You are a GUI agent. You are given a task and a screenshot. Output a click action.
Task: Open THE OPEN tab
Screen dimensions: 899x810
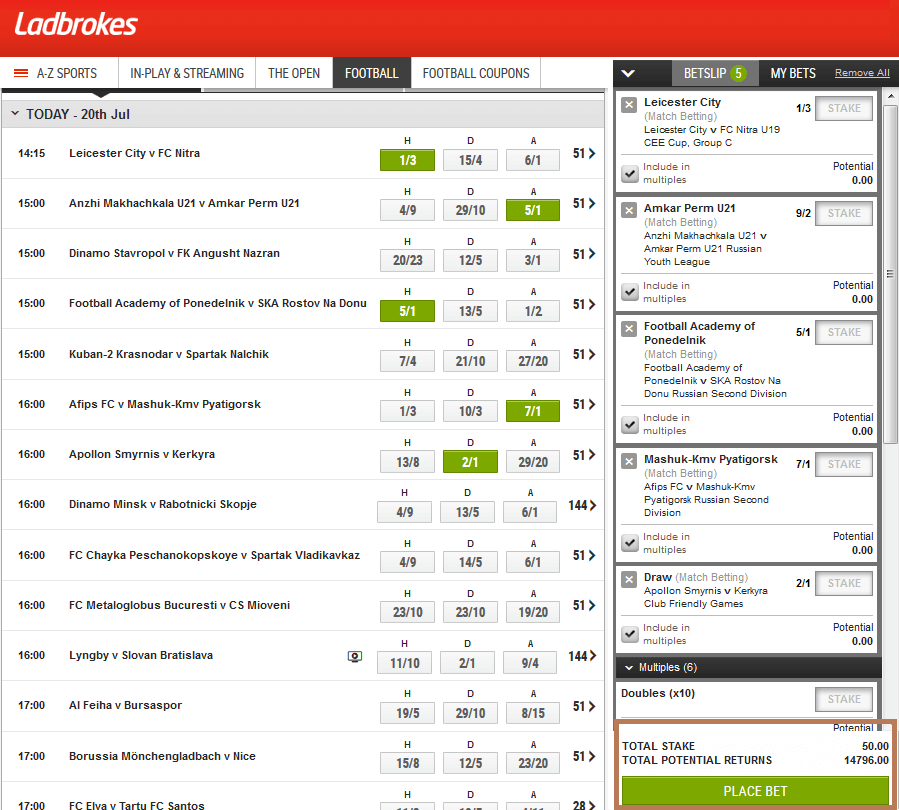pyautogui.click(x=294, y=73)
